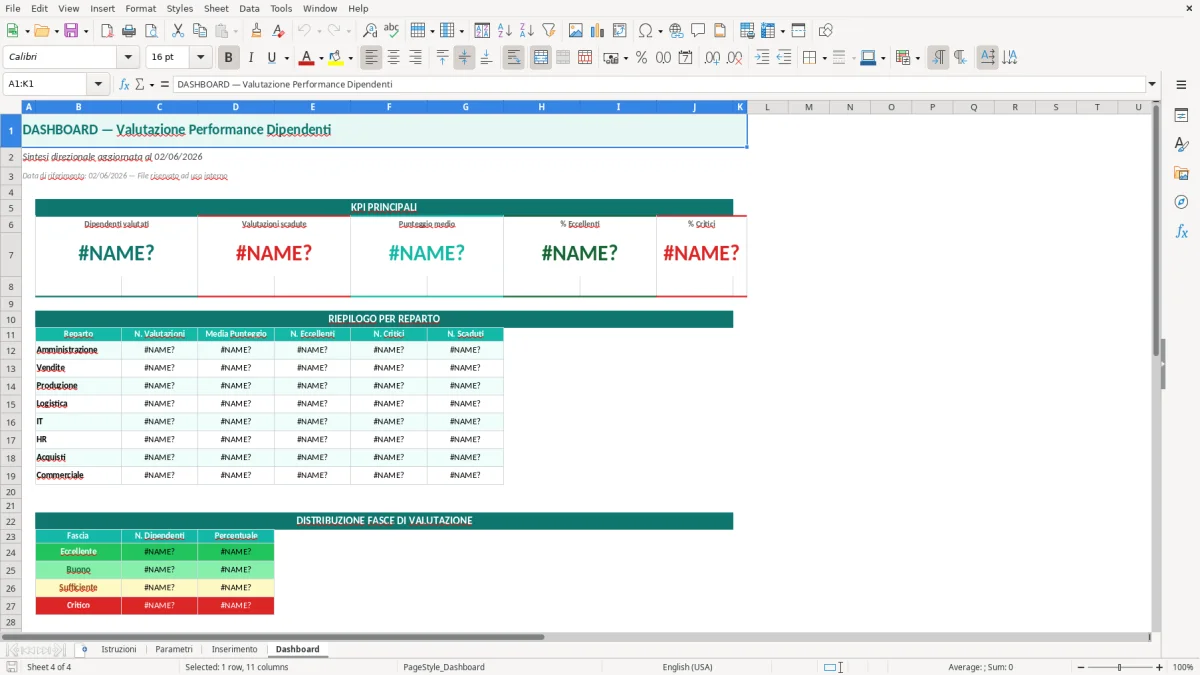Click the Print icon

pyautogui.click(x=129, y=31)
